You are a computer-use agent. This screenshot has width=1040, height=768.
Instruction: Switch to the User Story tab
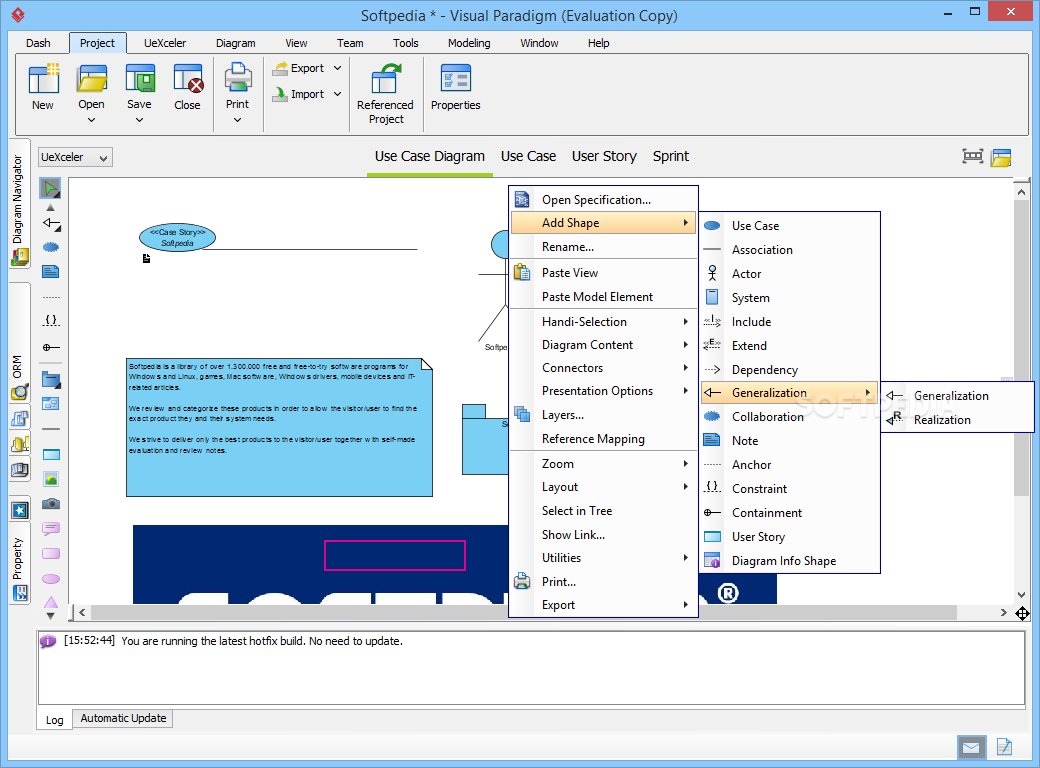point(604,157)
